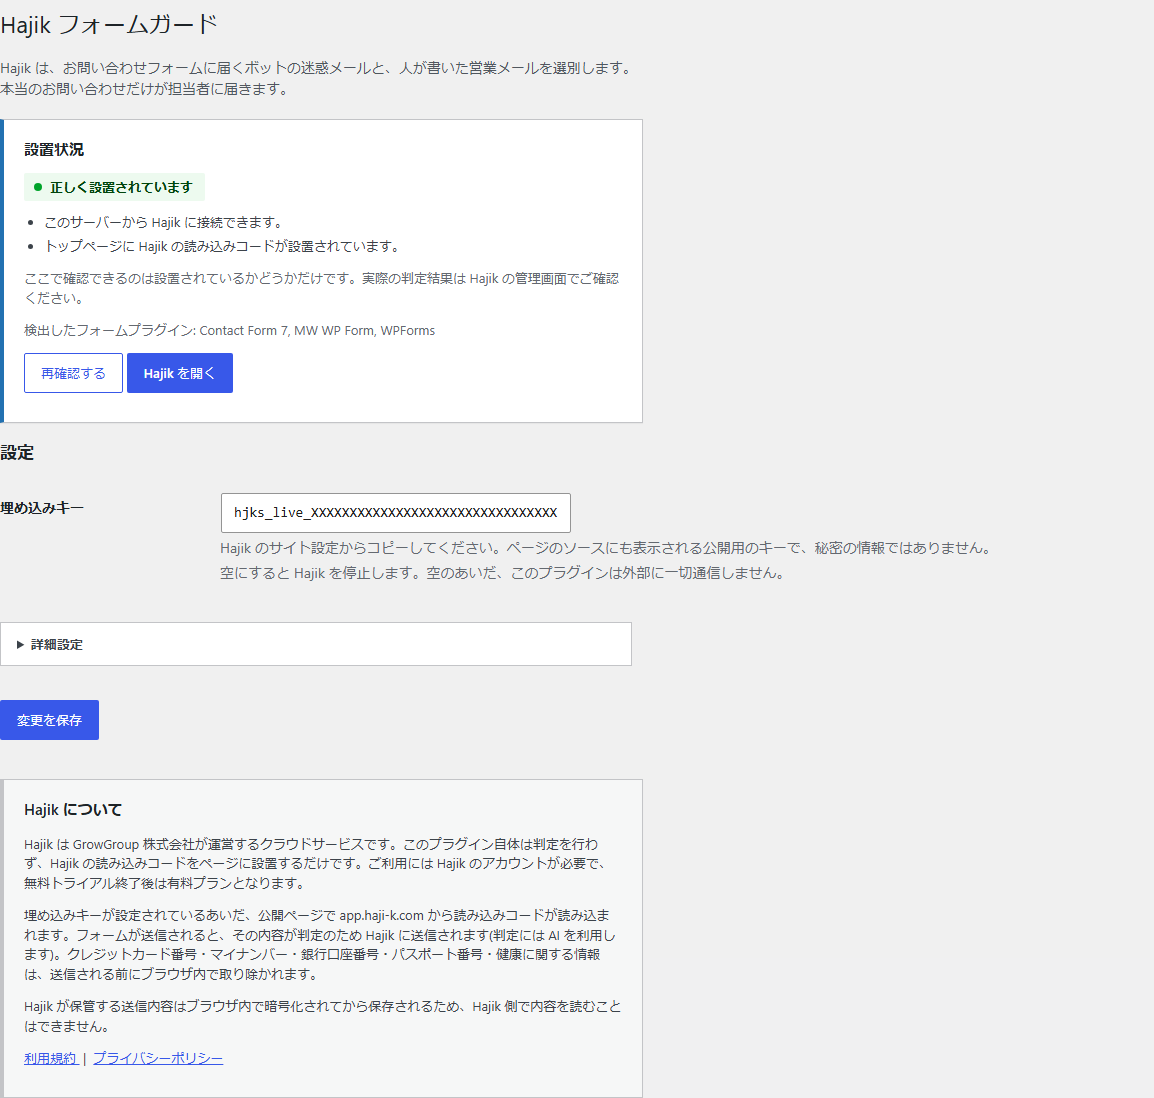Open Hajik with Hajik を開く button
1154x1098 pixels.
pos(180,373)
